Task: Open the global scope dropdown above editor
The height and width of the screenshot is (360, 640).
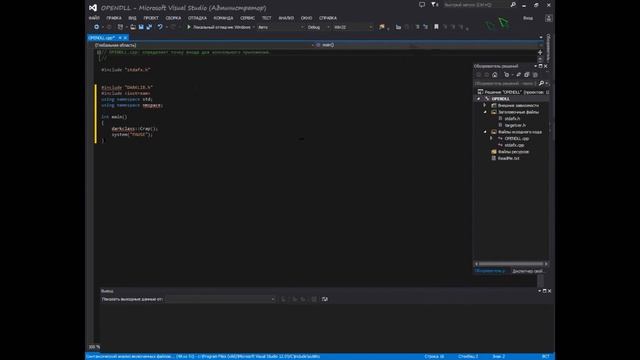Action: pos(204,45)
